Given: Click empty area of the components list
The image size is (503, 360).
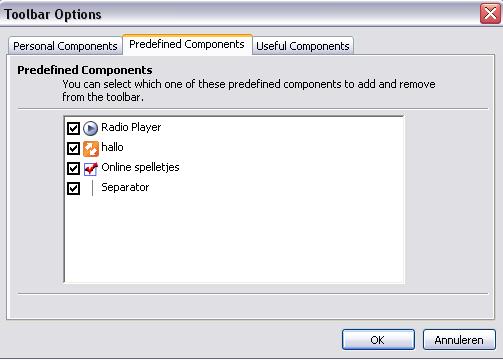Looking at the screenshot, I should click(233, 240).
